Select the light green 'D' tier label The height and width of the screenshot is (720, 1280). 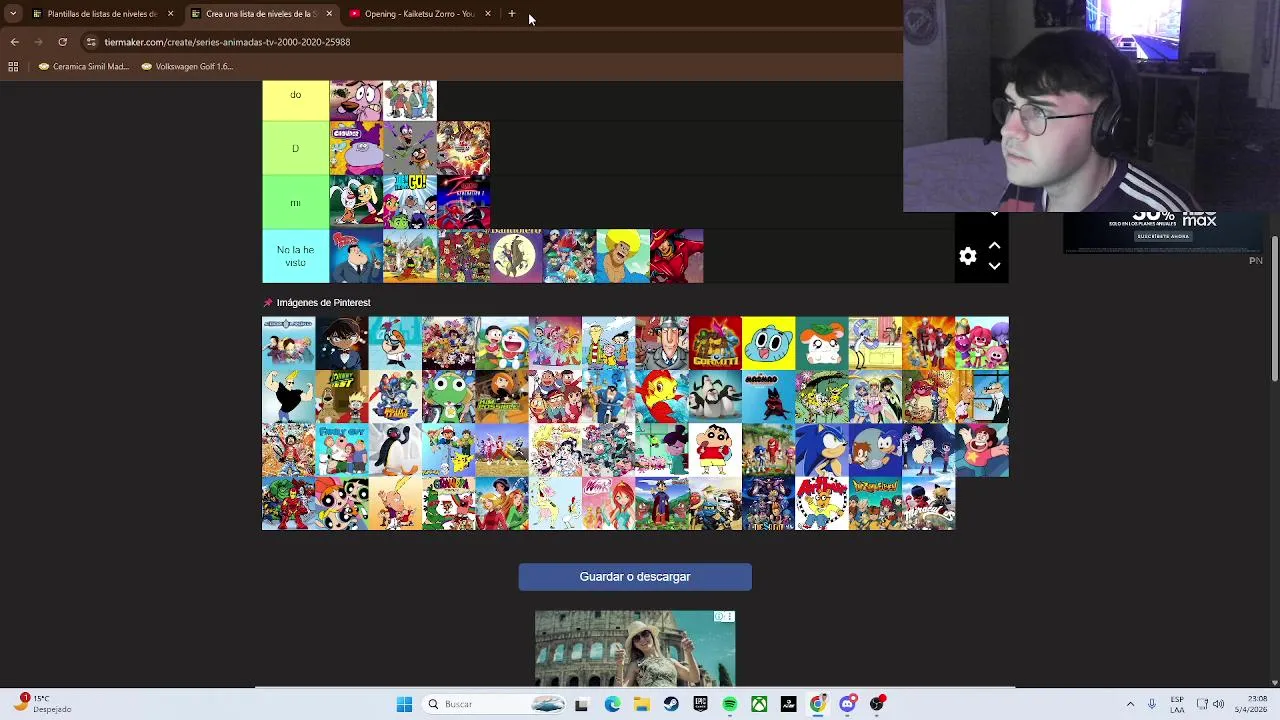point(295,148)
